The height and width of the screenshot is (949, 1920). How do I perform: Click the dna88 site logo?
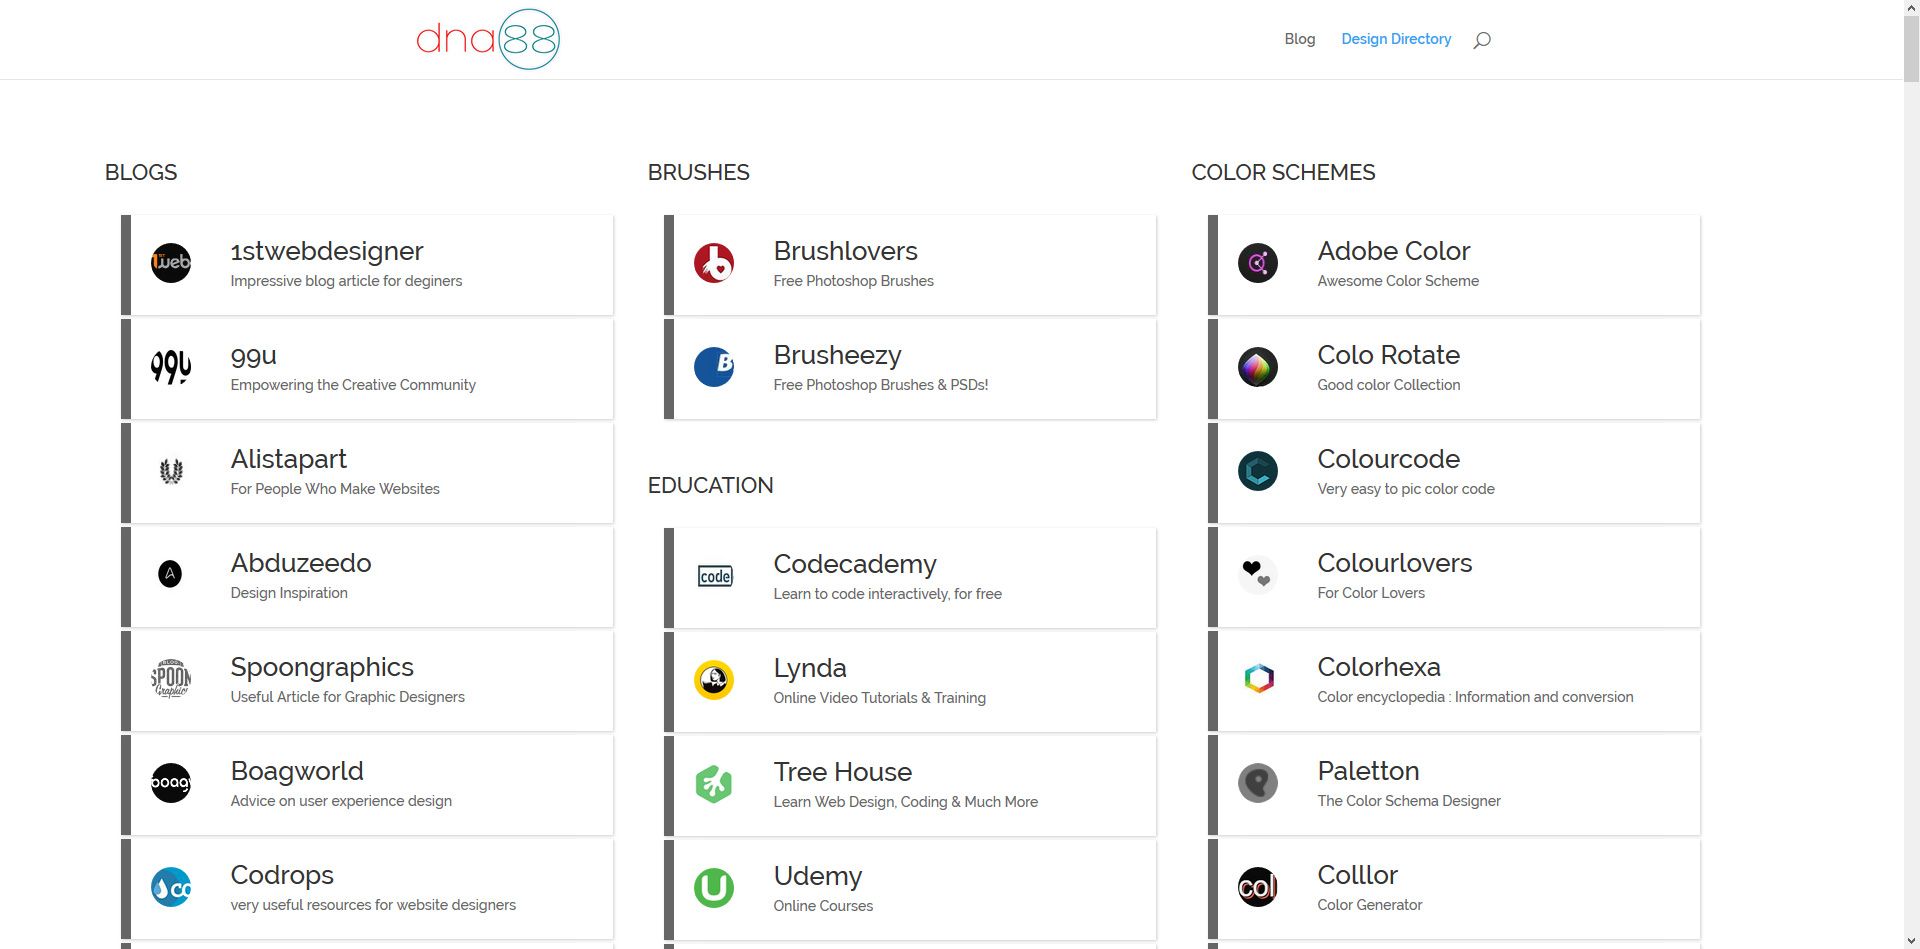click(487, 39)
